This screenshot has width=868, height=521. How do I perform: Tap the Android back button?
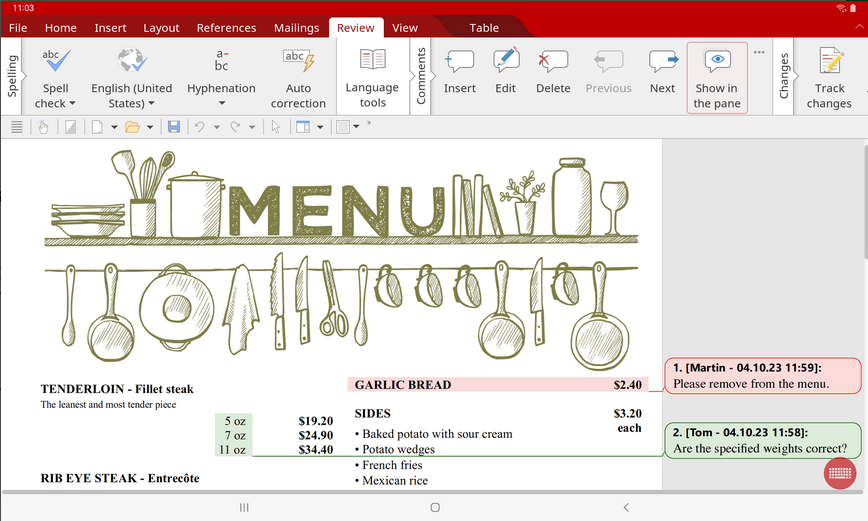tap(626, 507)
